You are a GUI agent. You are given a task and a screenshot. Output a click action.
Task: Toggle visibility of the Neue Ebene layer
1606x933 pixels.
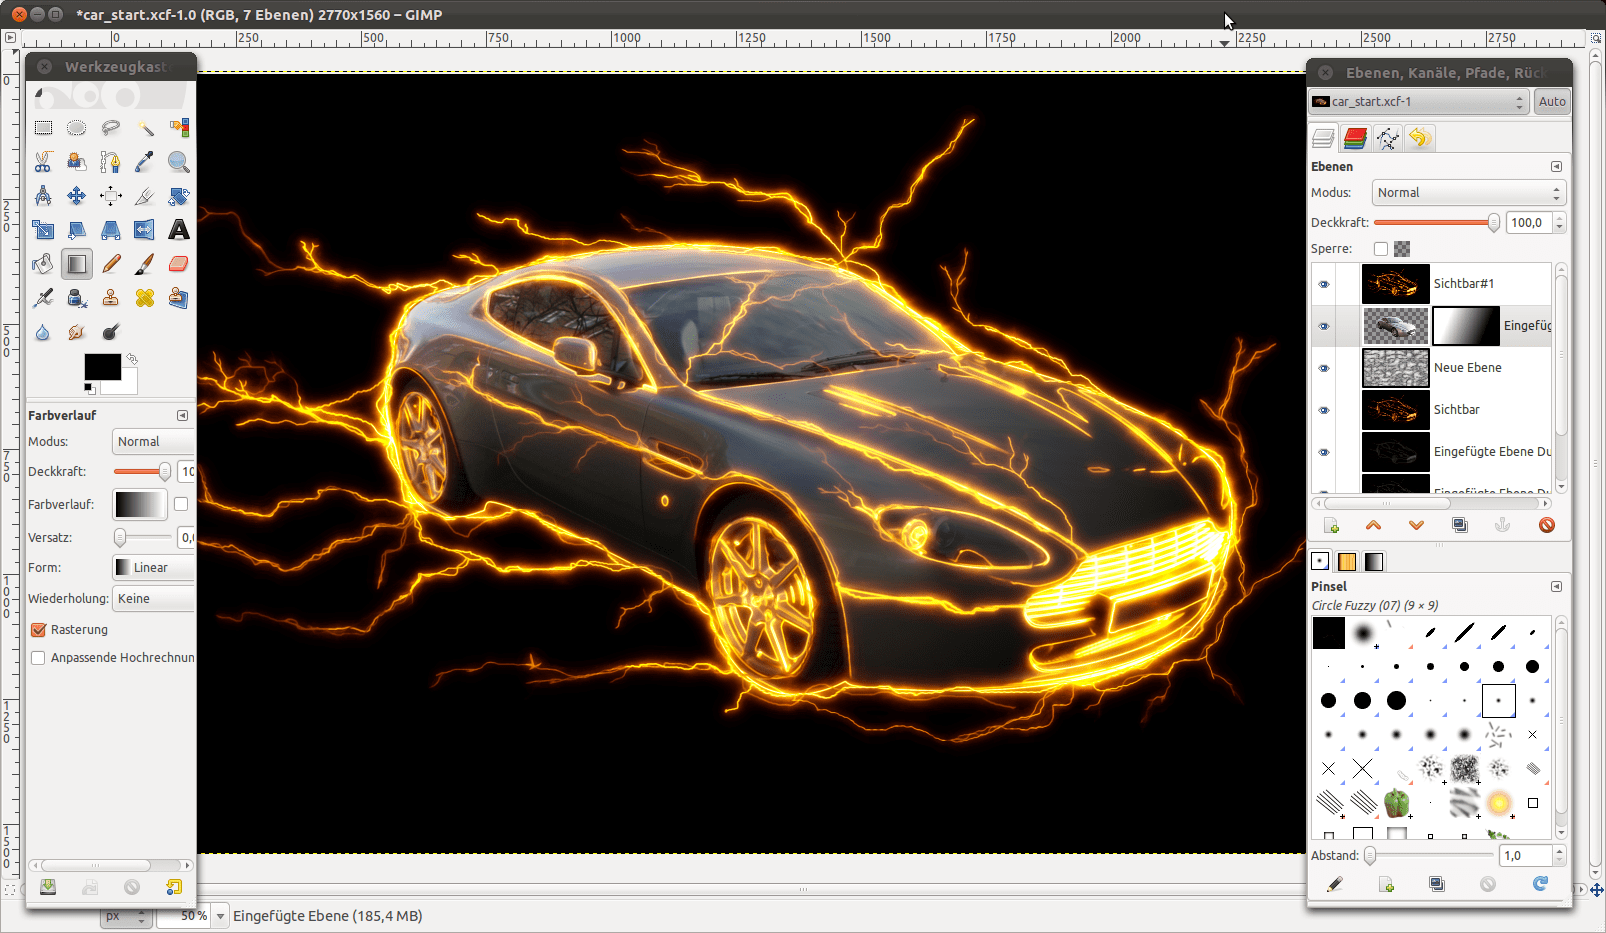(x=1323, y=368)
